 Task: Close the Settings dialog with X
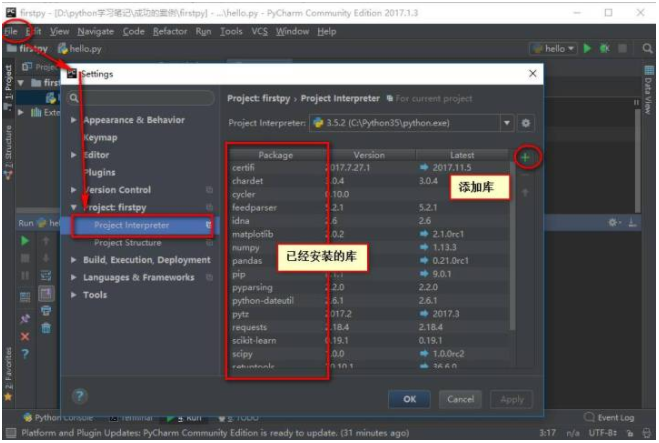pyautogui.click(x=532, y=74)
